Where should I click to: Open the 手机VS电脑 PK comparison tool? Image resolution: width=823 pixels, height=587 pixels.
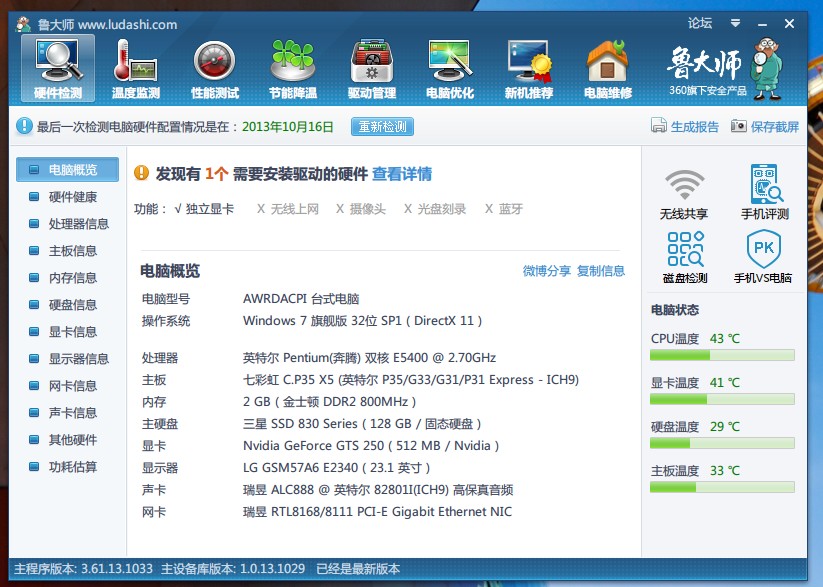pyautogui.click(x=763, y=256)
